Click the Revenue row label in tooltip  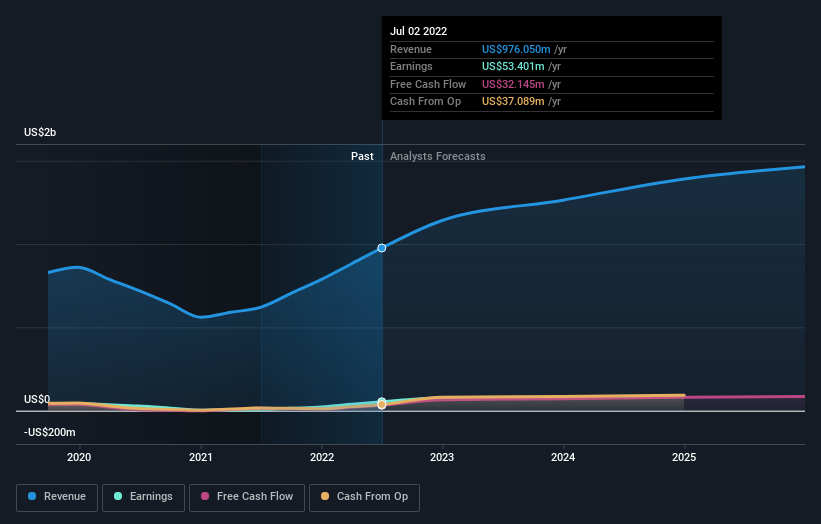tap(411, 49)
